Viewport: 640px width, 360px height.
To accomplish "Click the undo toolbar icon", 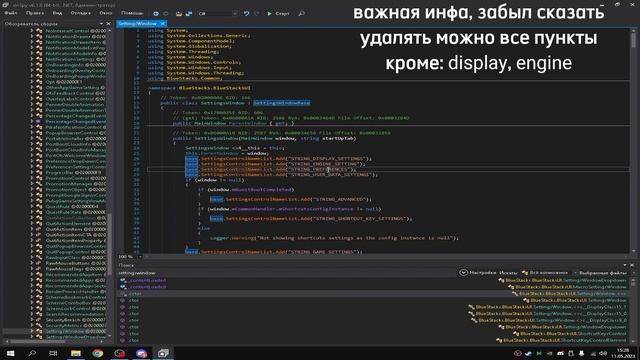I will 247,13.
